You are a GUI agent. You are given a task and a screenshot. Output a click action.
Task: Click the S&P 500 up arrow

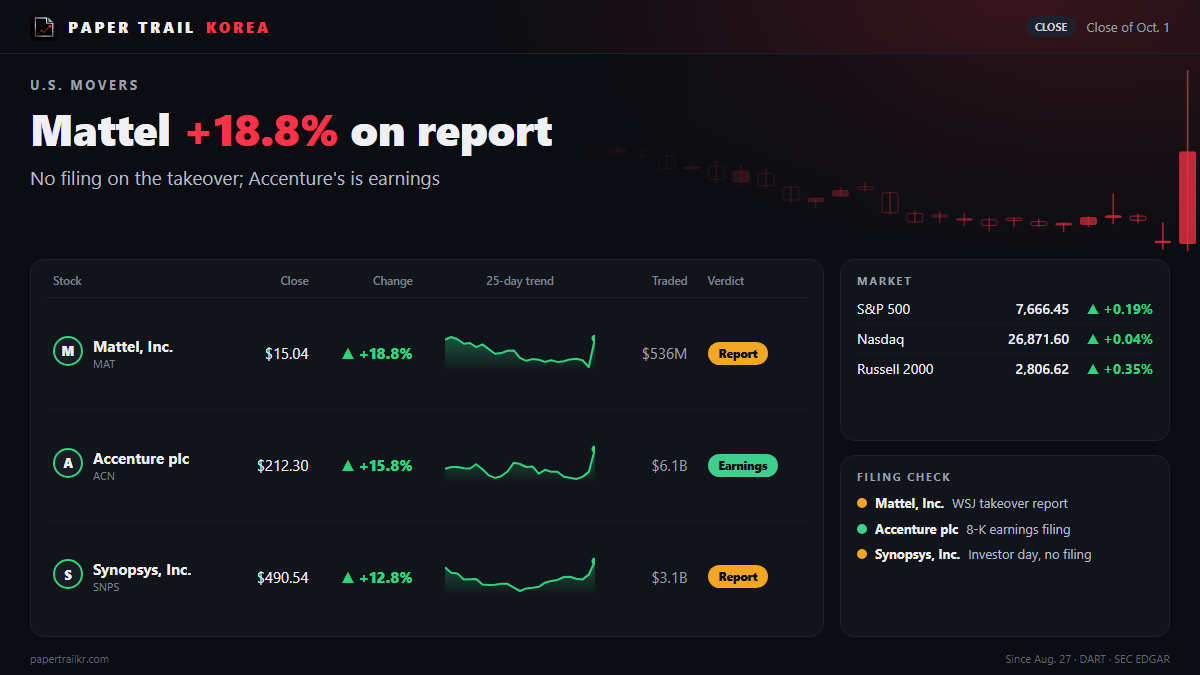point(1093,309)
